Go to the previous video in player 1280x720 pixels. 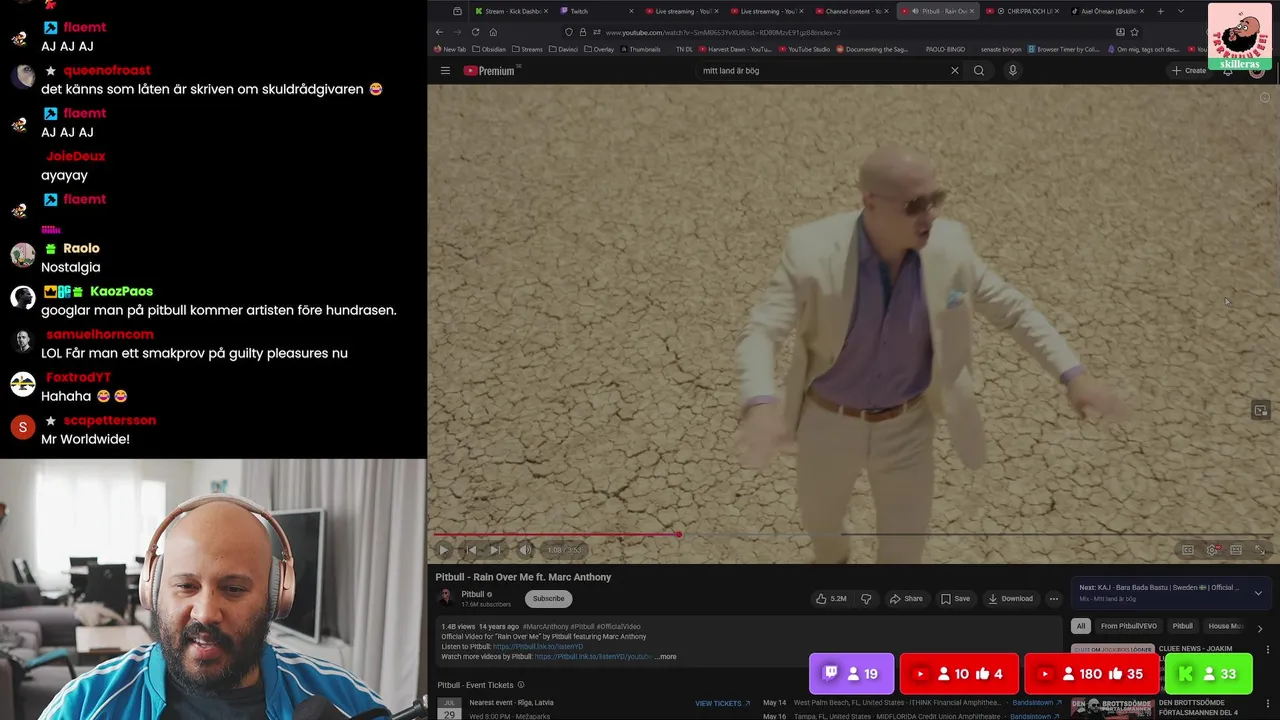point(471,550)
